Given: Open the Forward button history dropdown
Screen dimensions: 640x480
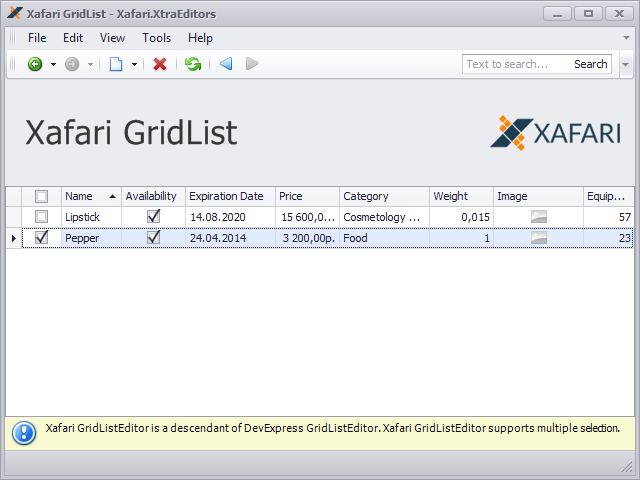Looking at the screenshot, I should [90, 64].
